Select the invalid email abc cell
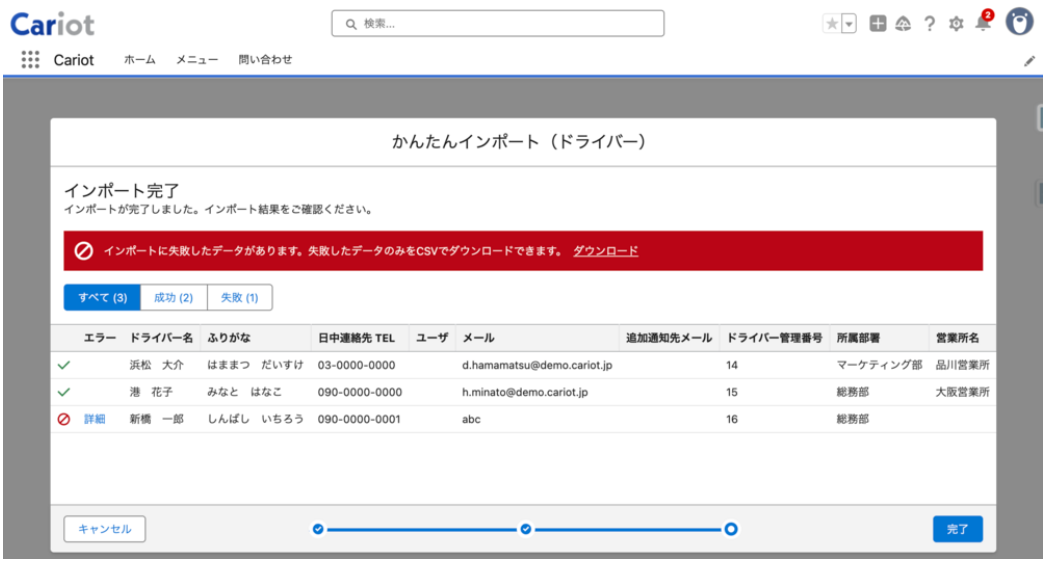 tap(471, 419)
